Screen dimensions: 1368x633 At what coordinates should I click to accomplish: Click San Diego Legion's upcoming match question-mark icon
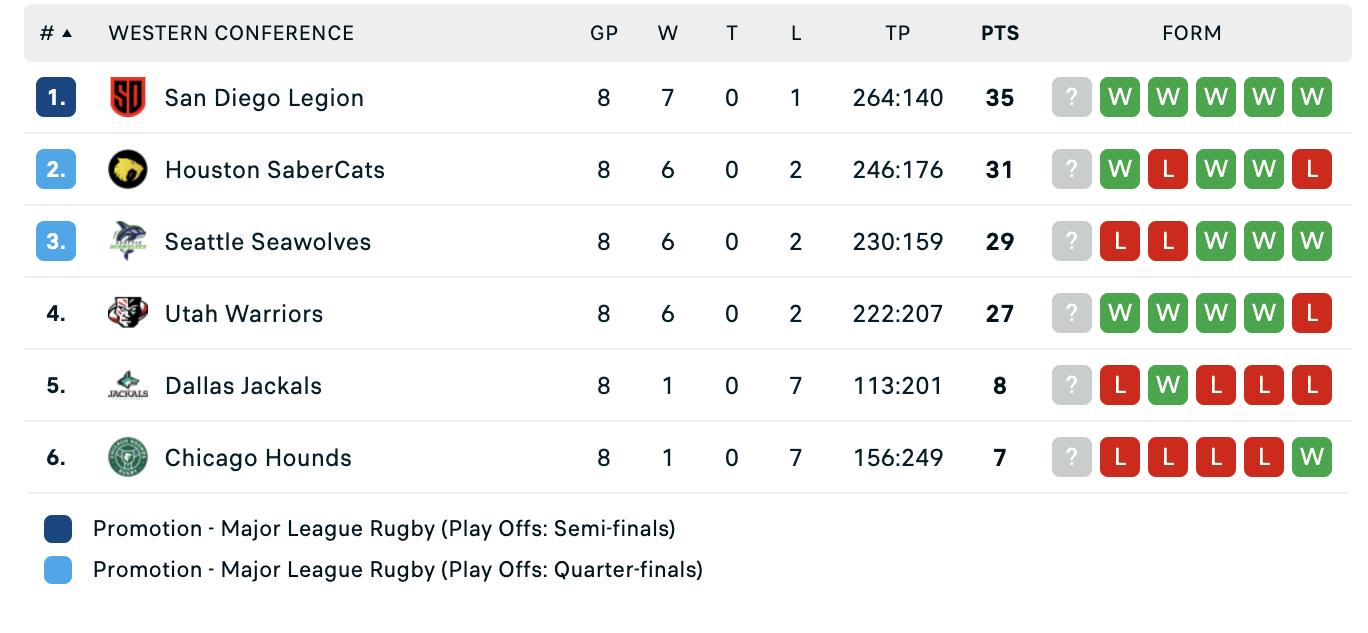(x=1072, y=98)
